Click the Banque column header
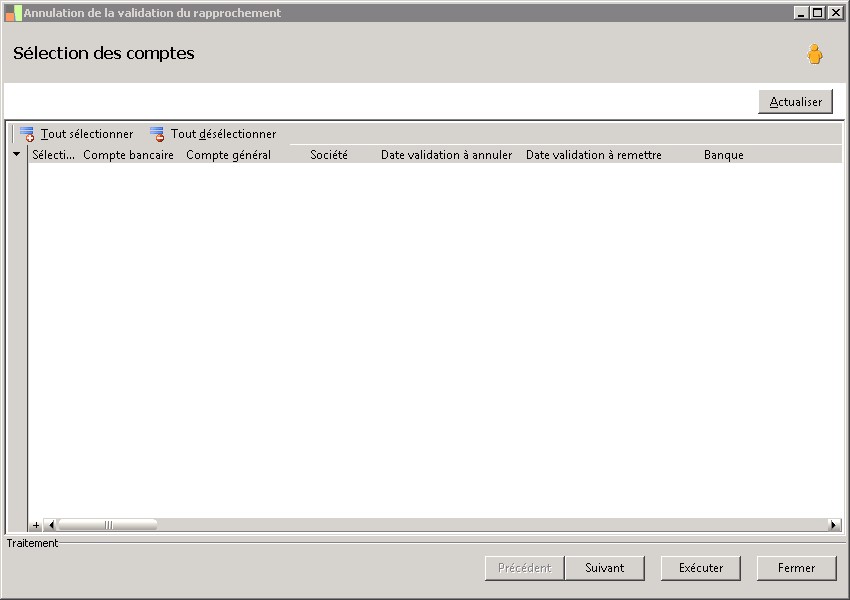Screen dimensions: 850x600 pos(724,155)
